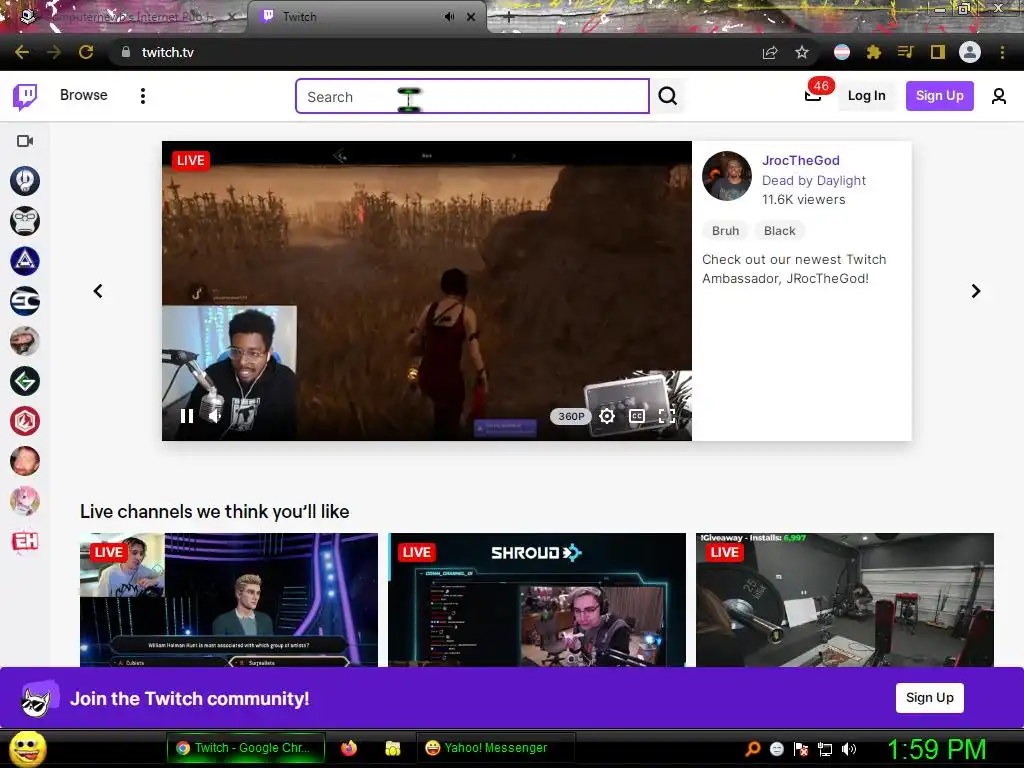This screenshot has width=1024, height=768.
Task: Go back in browser history
Action: 22,52
